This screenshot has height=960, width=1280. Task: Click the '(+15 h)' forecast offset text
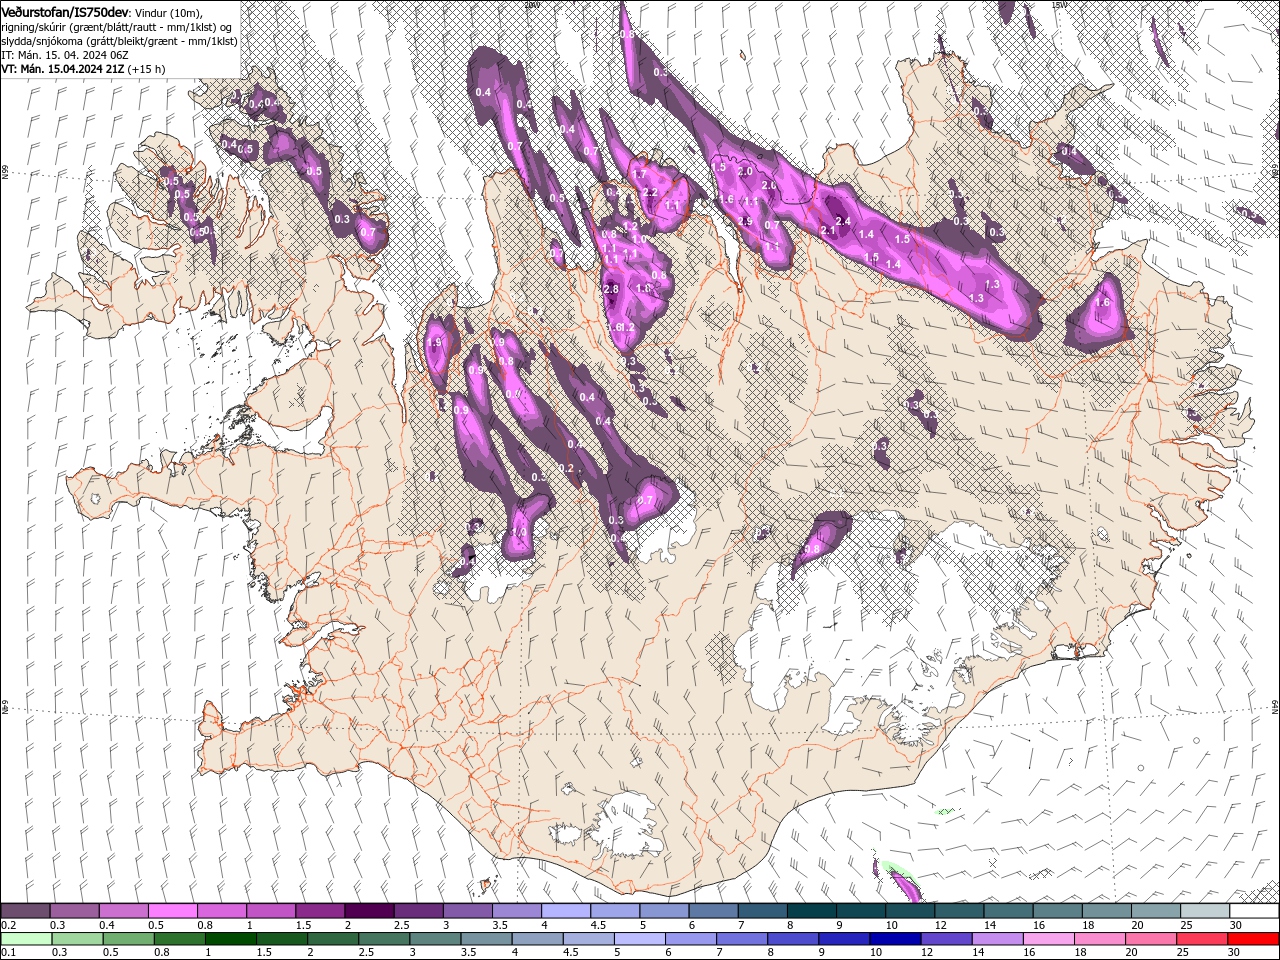146,69
